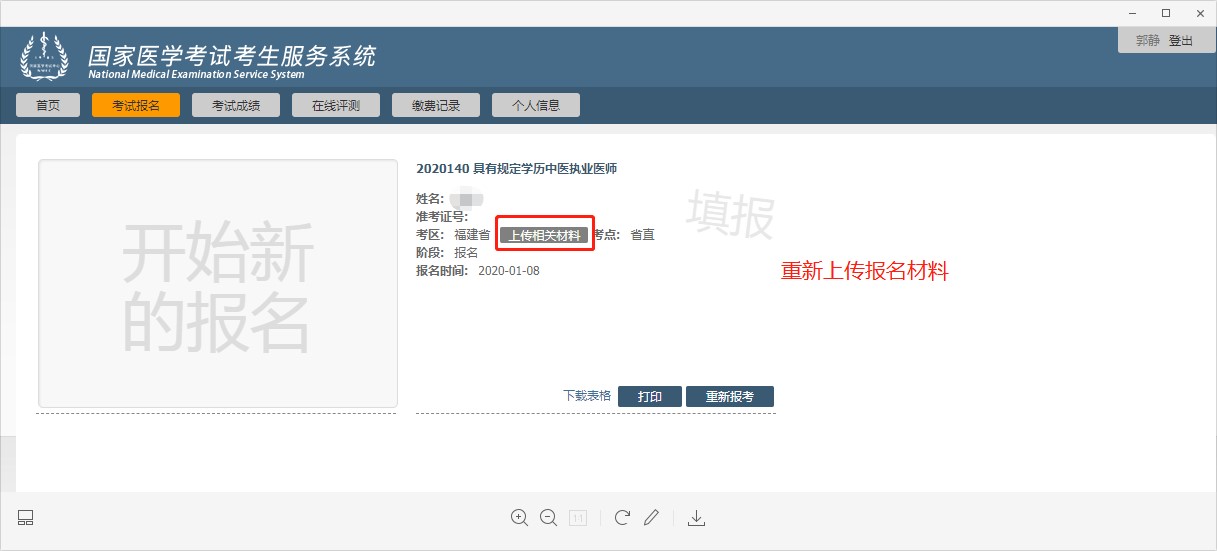Reset image to 1:1 actual size

(578, 517)
